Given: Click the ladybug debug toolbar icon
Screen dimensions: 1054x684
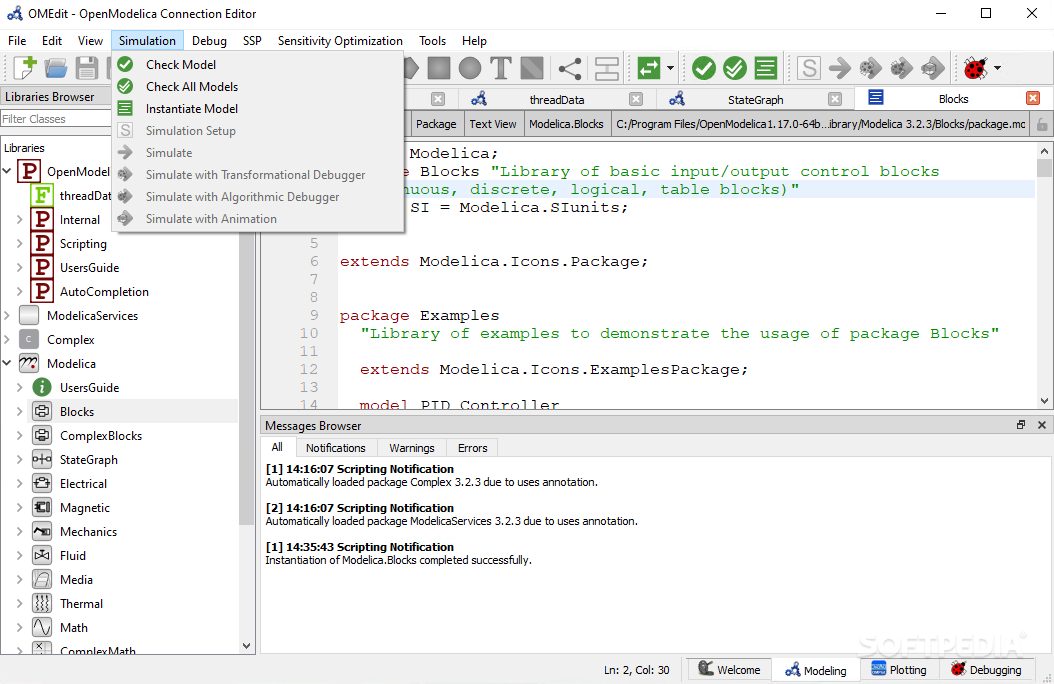Looking at the screenshot, I should pos(975,68).
